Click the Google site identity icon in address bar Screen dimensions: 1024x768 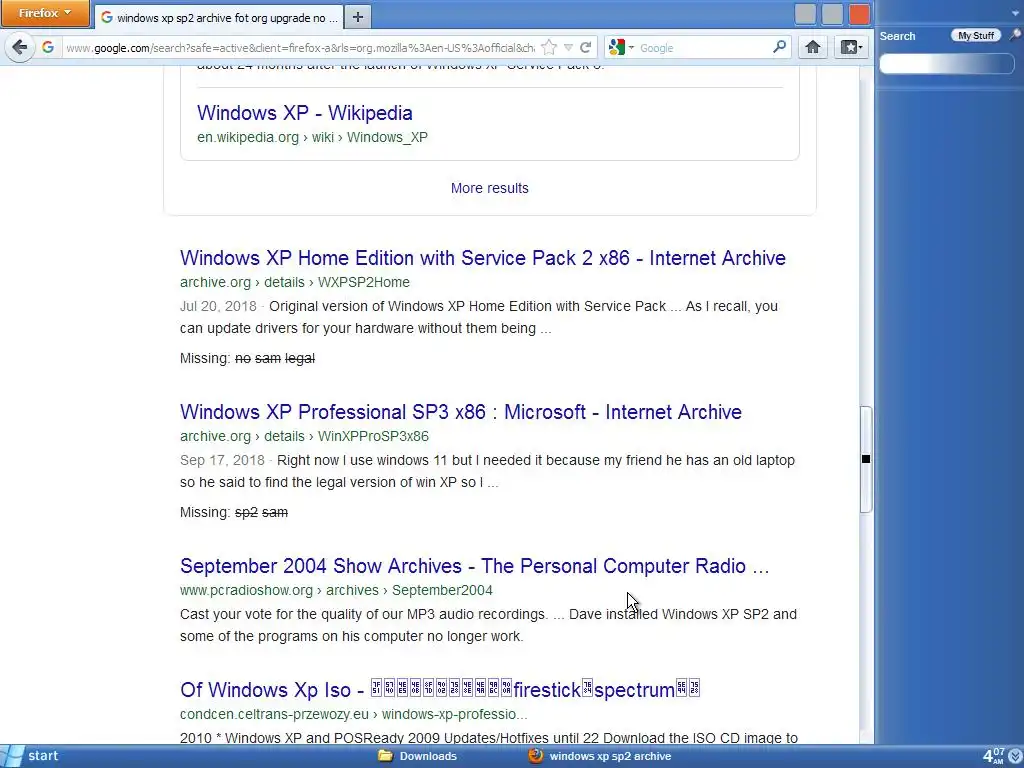pyautogui.click(x=48, y=47)
